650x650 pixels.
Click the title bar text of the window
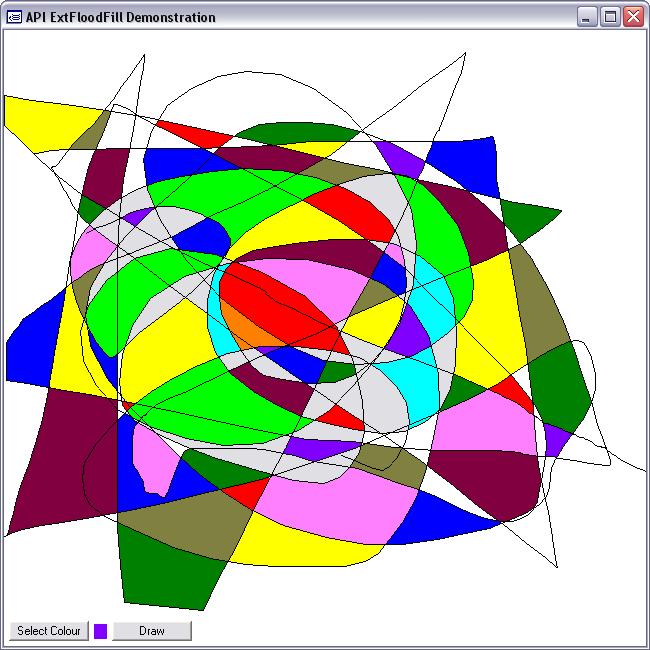tap(120, 17)
